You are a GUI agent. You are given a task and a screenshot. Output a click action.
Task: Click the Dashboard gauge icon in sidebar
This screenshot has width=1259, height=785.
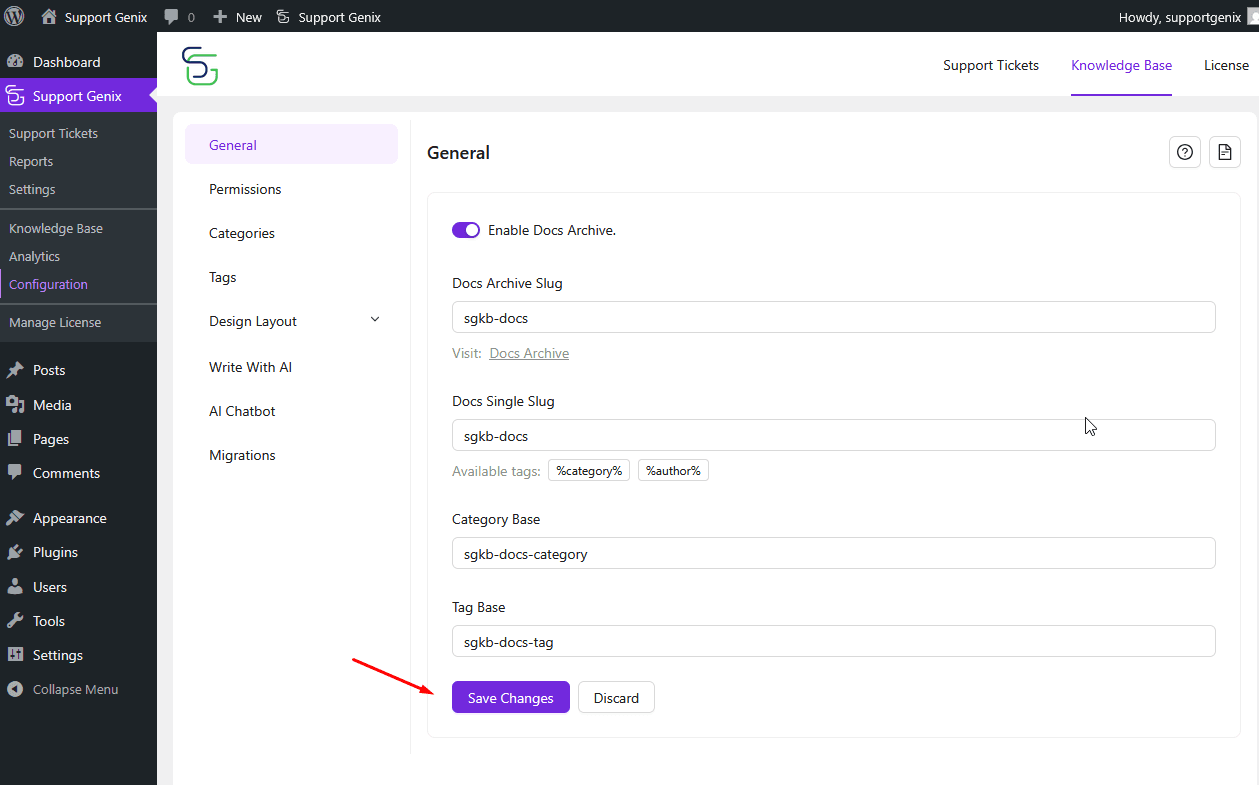[15, 62]
